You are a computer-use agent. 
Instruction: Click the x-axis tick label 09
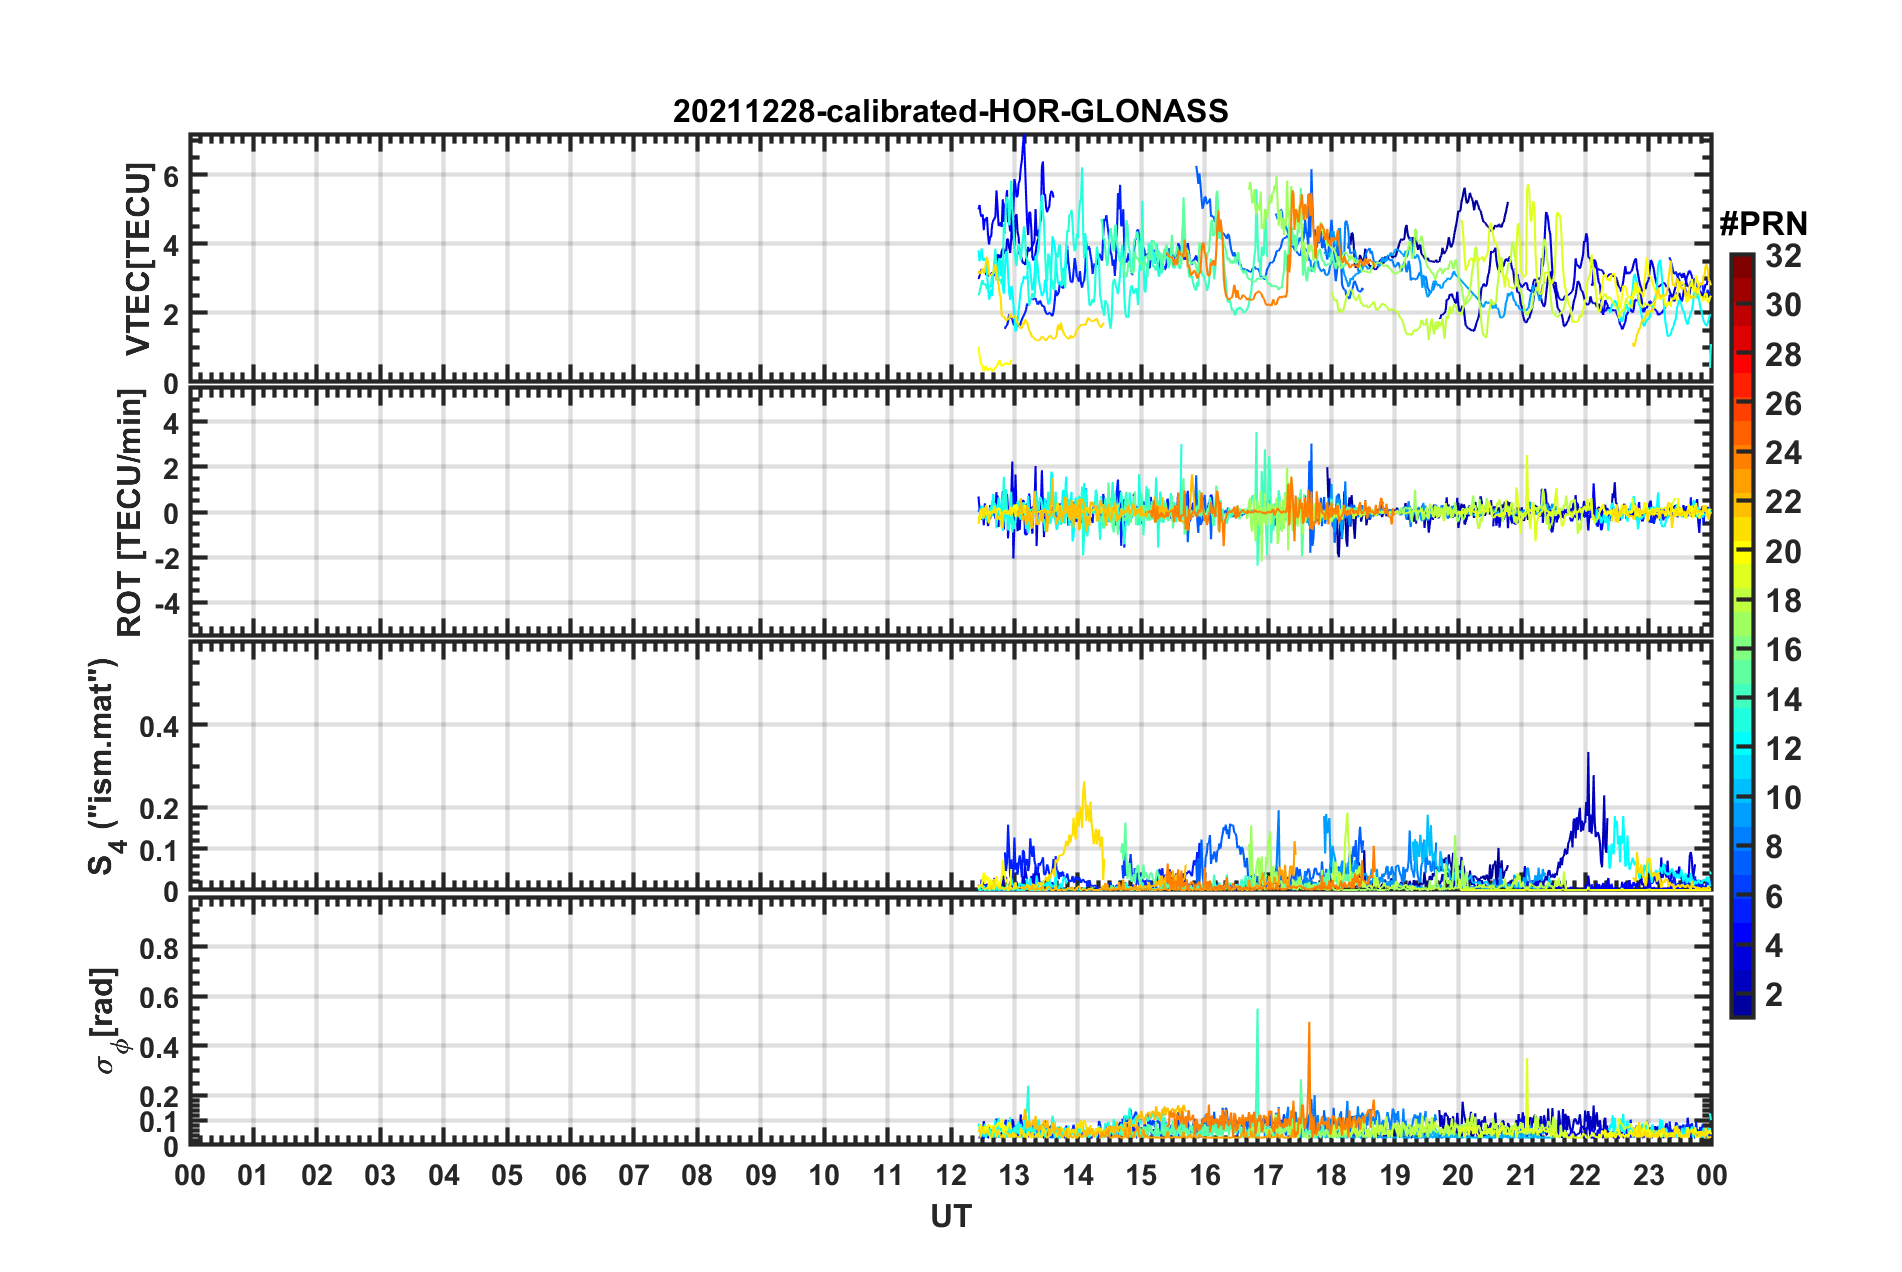tap(761, 1175)
